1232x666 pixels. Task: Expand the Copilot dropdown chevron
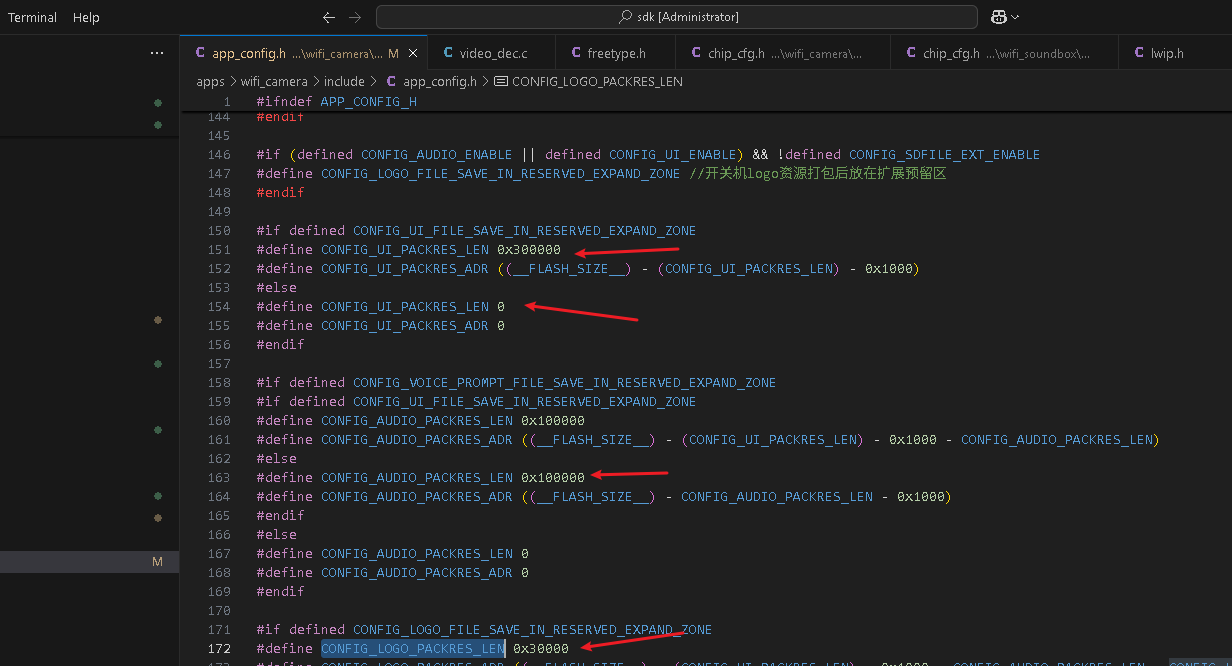[x=1016, y=17]
